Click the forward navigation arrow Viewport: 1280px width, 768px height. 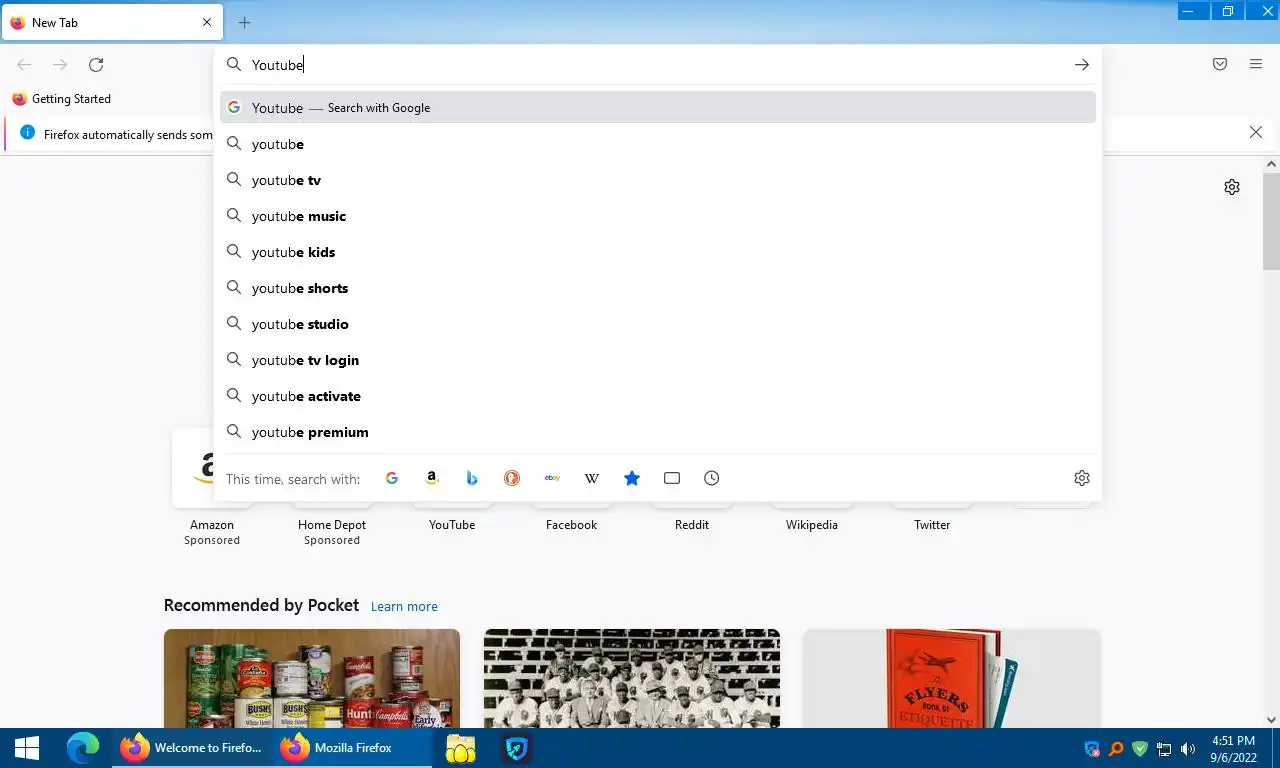click(60, 65)
